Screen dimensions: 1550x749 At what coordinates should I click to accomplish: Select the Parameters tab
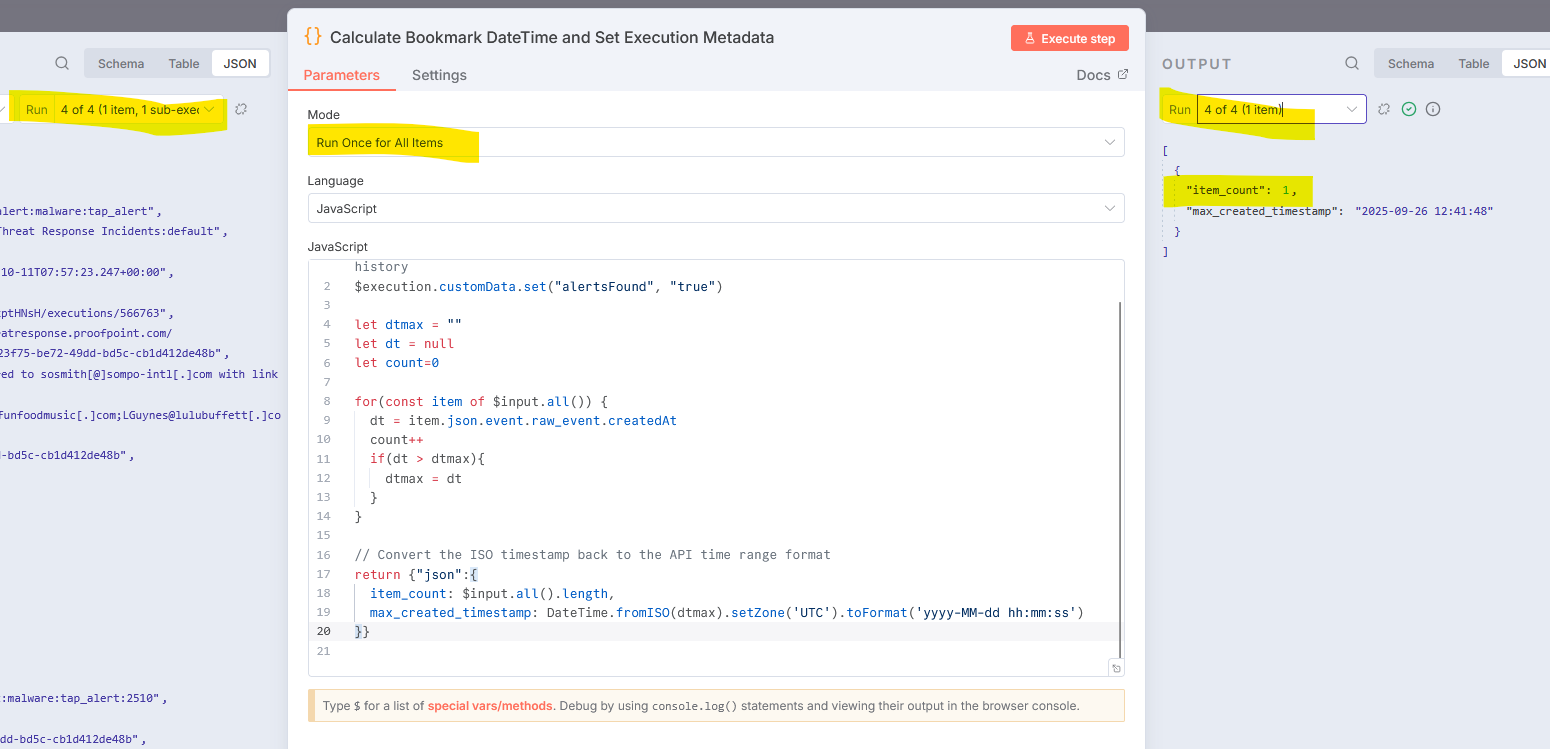[341, 75]
